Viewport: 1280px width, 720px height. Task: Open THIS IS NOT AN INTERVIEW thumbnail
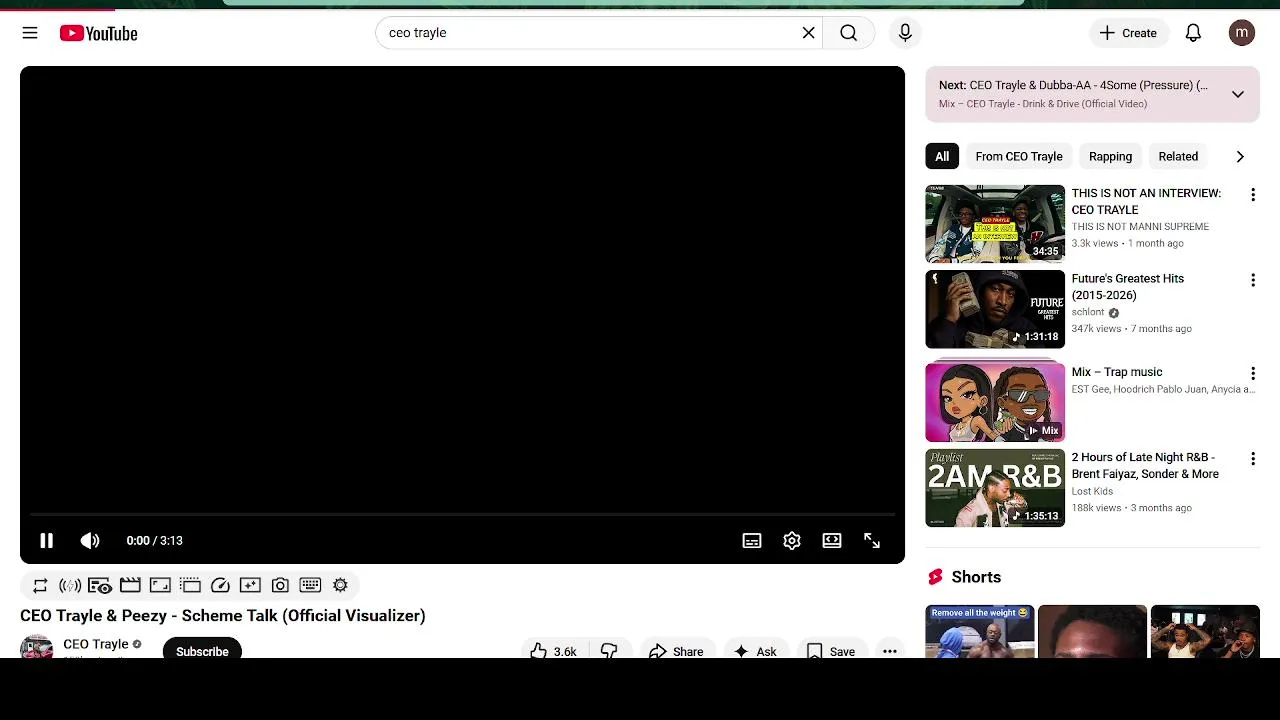point(995,224)
